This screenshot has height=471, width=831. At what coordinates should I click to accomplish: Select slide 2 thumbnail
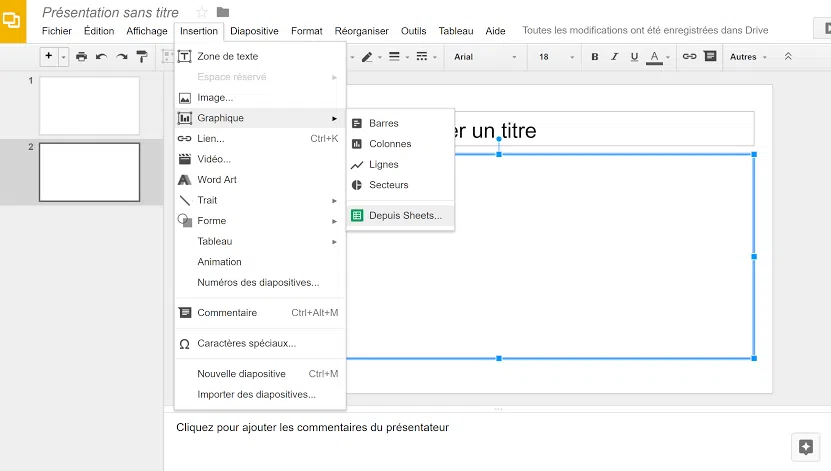tap(90, 172)
